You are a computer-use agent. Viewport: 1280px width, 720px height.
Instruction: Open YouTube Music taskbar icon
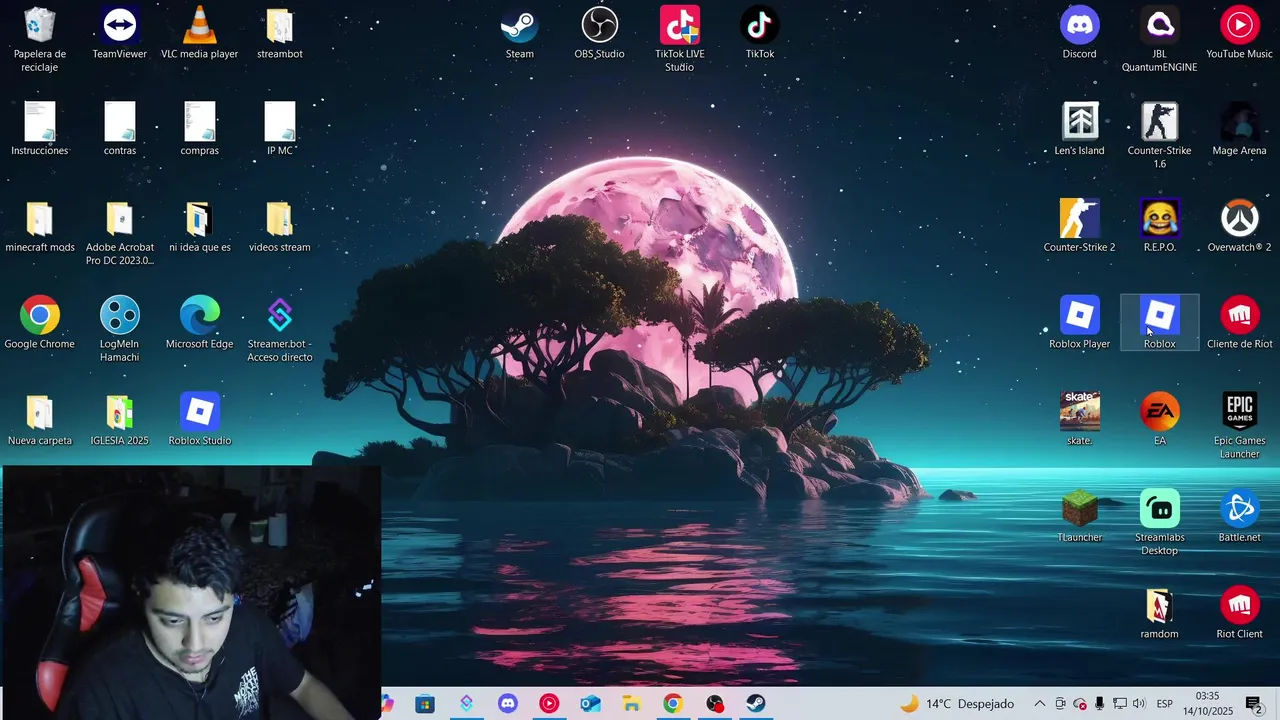pos(549,704)
